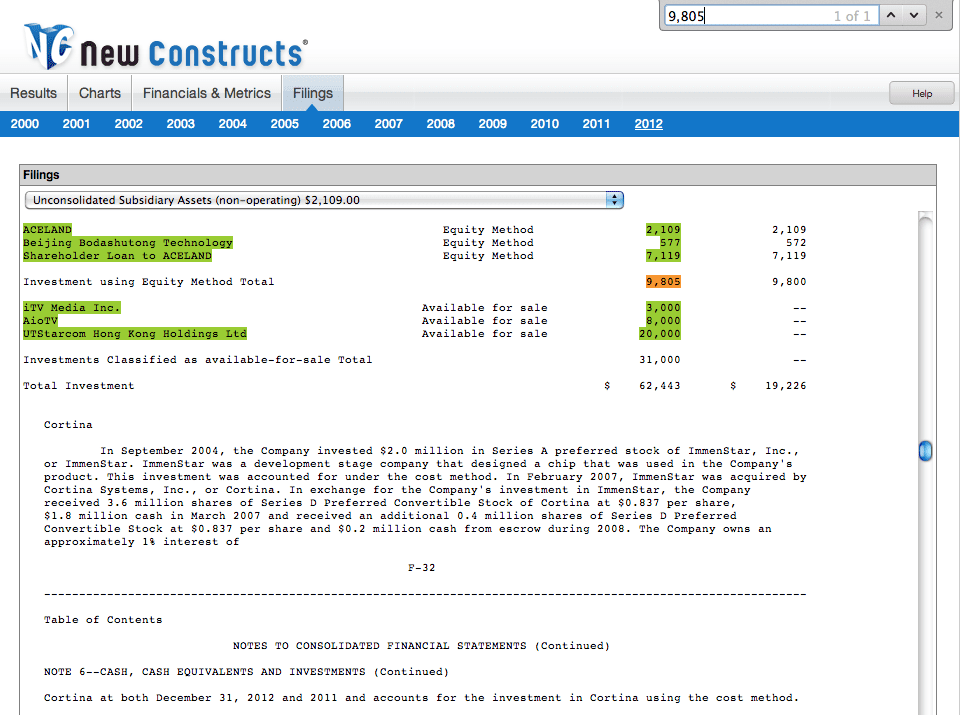
Task: Select year 2012 filings
Action: click(648, 124)
